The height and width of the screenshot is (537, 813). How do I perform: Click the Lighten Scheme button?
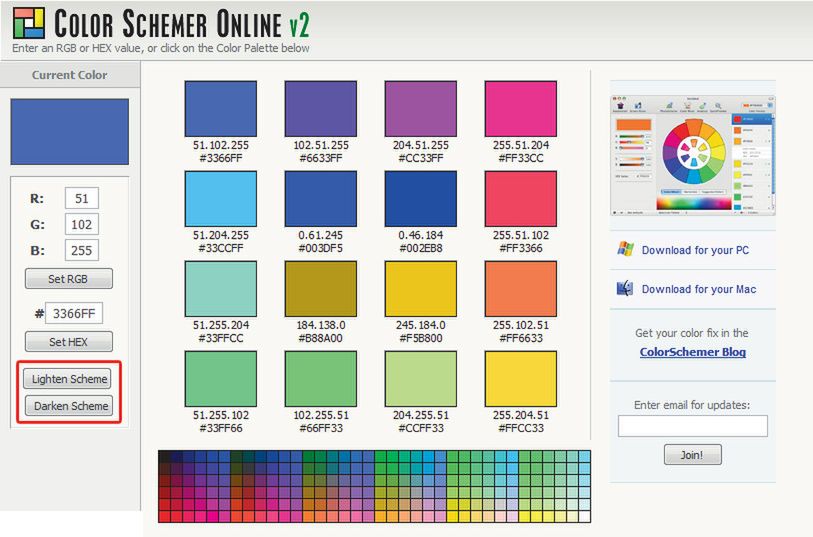click(x=67, y=379)
